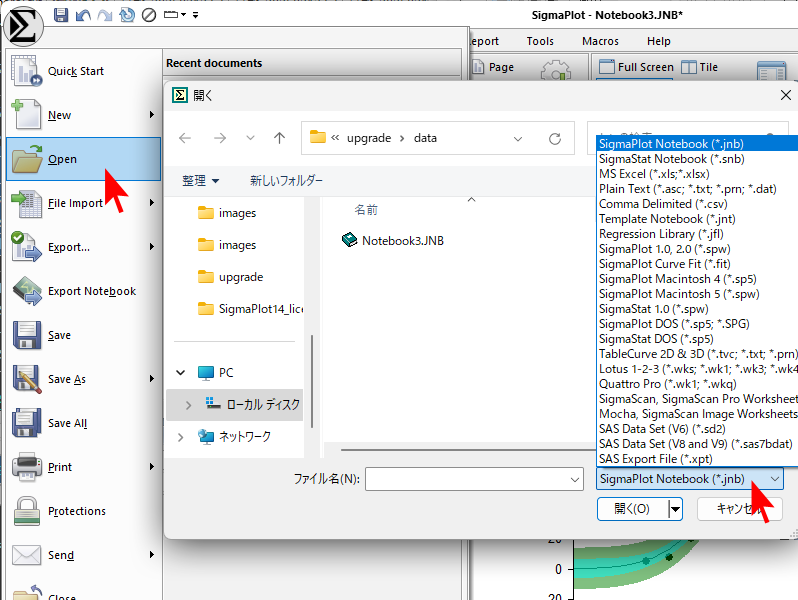This screenshot has height=600, width=798.
Task: Open Protections lock item
Action: coord(76,511)
